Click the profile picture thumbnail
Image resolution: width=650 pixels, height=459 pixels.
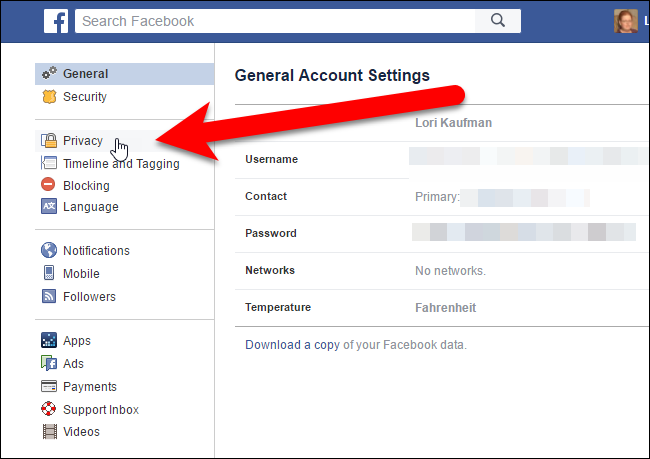625,20
